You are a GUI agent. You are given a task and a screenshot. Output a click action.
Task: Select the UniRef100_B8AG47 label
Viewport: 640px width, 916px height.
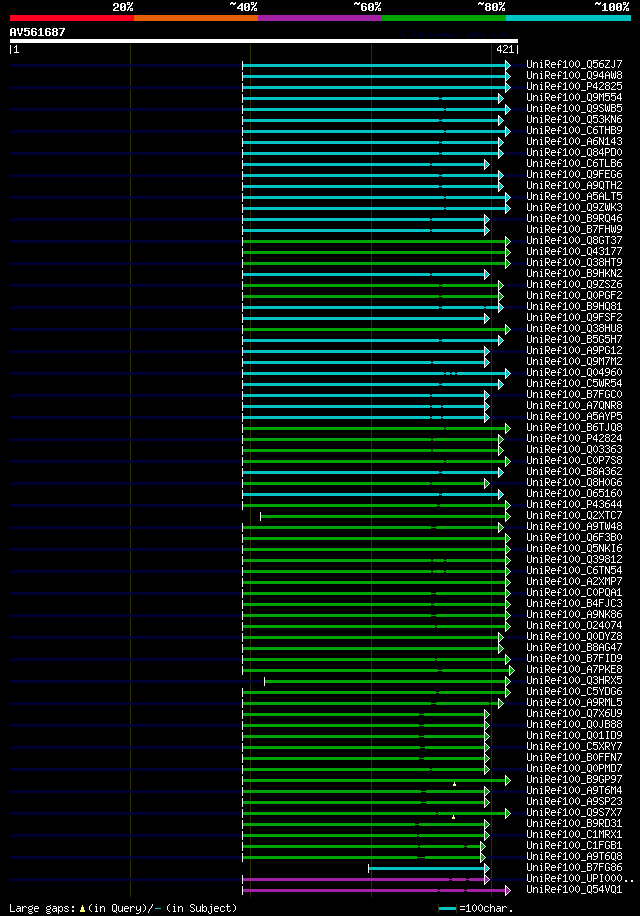pos(574,648)
